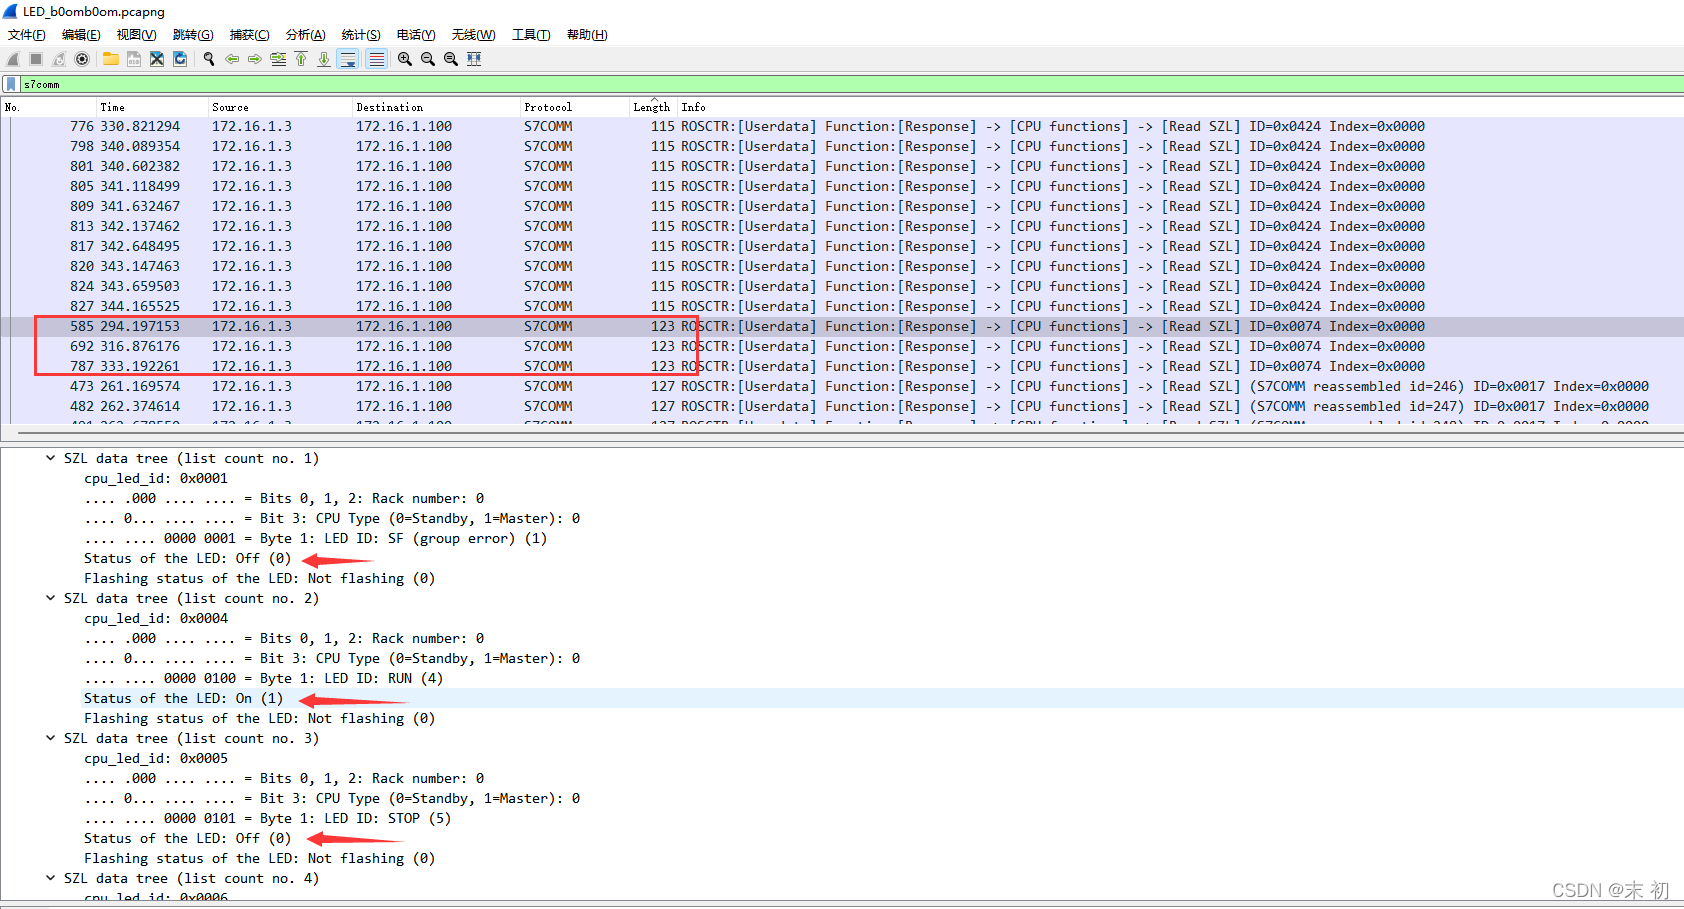Screen dimensions: 1684x909
Task: Jump to the last packet
Action: pyautogui.click(x=324, y=59)
